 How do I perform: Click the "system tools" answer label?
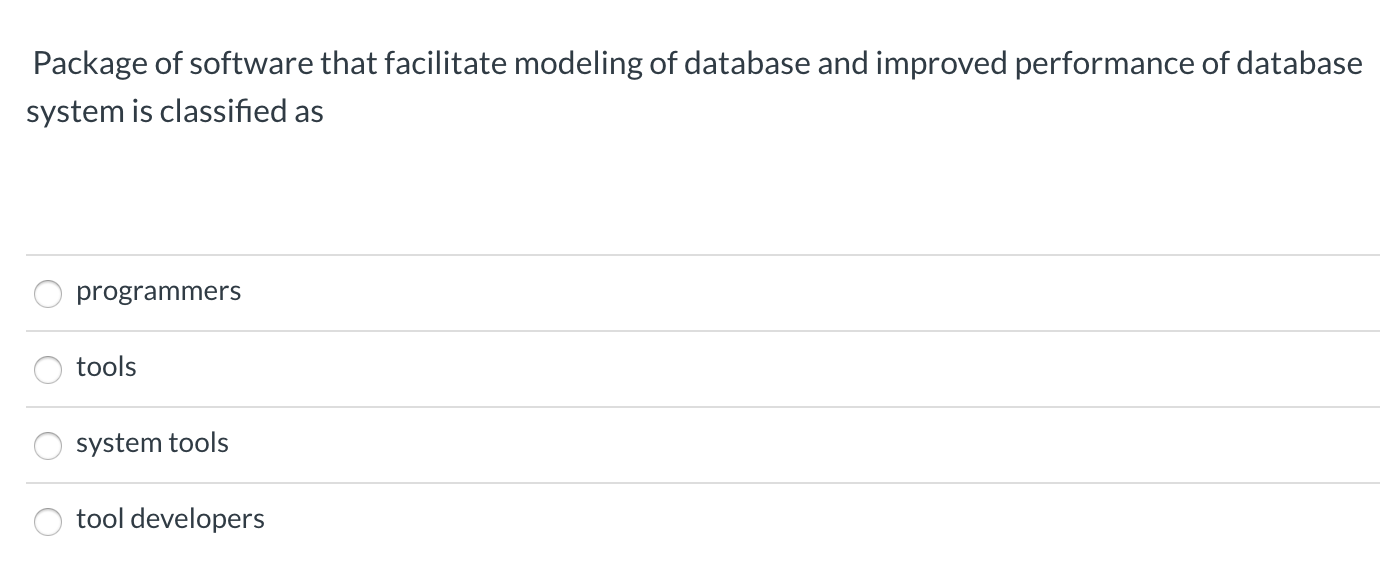tap(152, 443)
